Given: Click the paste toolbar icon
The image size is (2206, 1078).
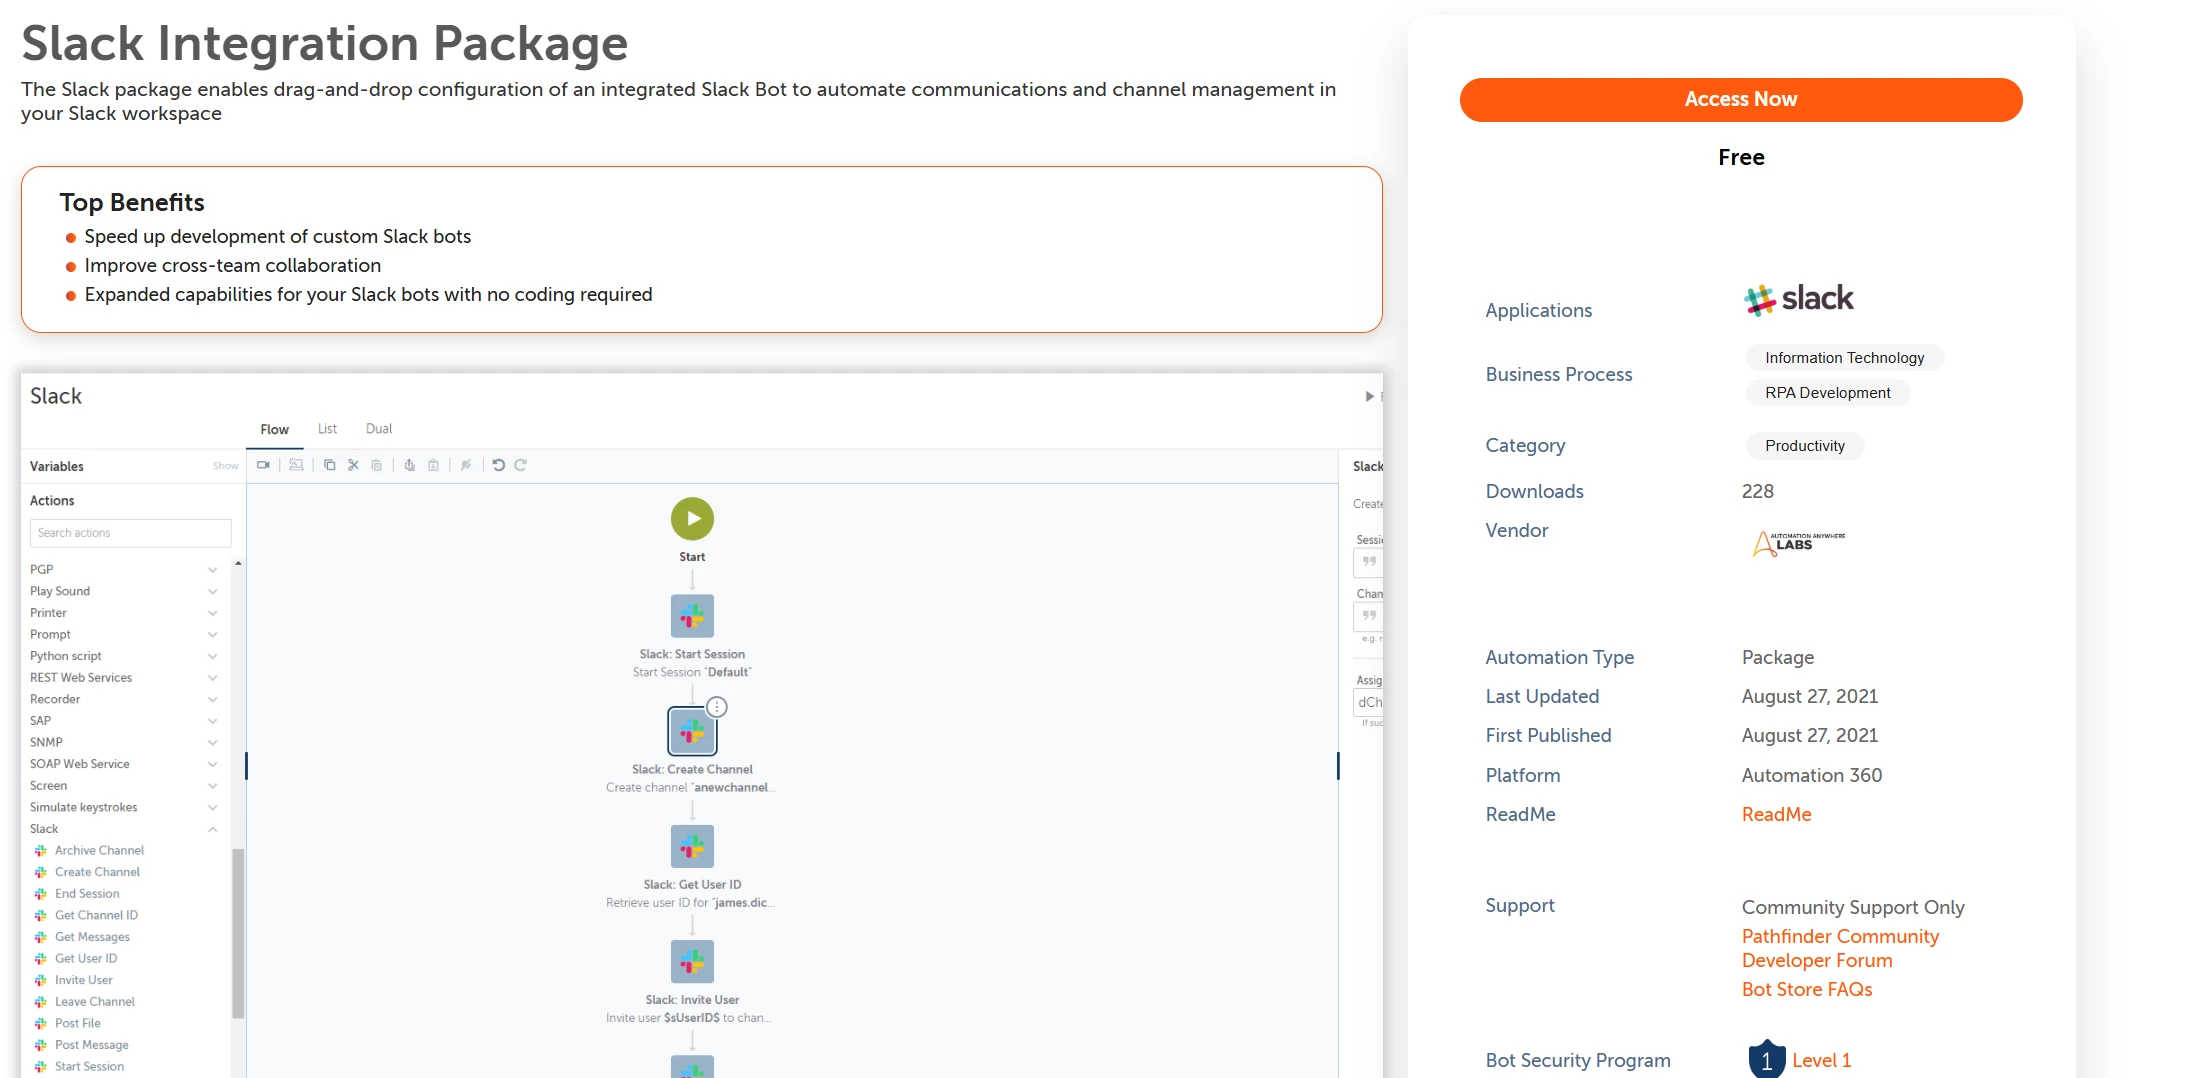Looking at the screenshot, I should point(377,465).
